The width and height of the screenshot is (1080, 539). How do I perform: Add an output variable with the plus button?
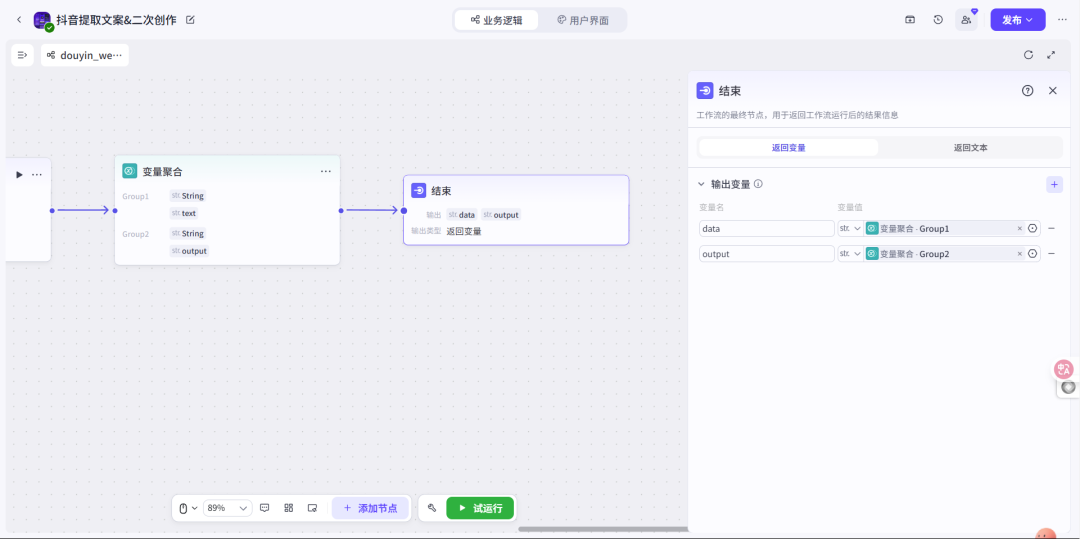[1055, 184]
